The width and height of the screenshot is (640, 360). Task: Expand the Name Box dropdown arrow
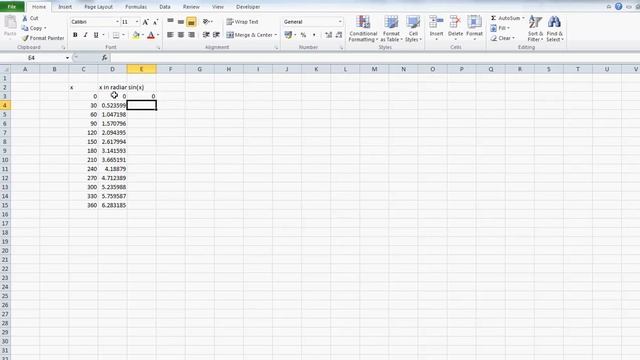point(67,58)
